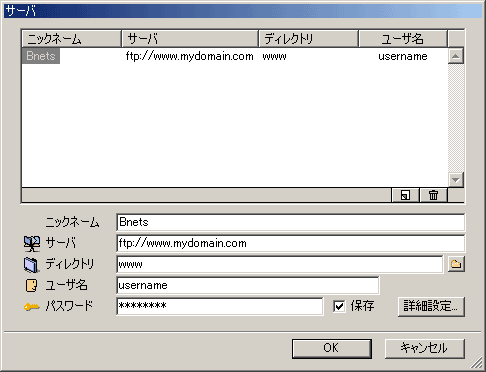Click the list scrollbar up arrow
This screenshot has height=372, width=486.
456,56
